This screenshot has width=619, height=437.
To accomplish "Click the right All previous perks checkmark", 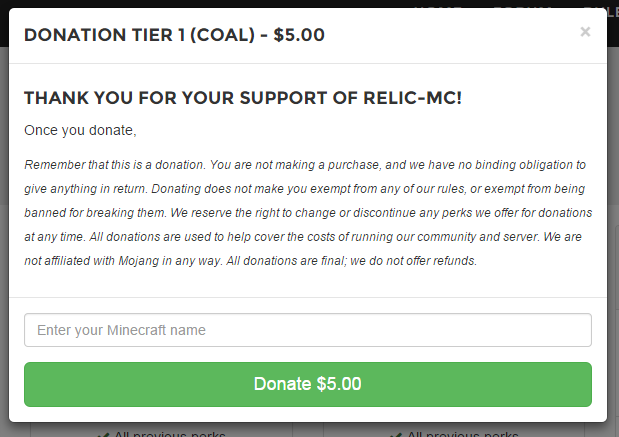I will pos(396,434).
